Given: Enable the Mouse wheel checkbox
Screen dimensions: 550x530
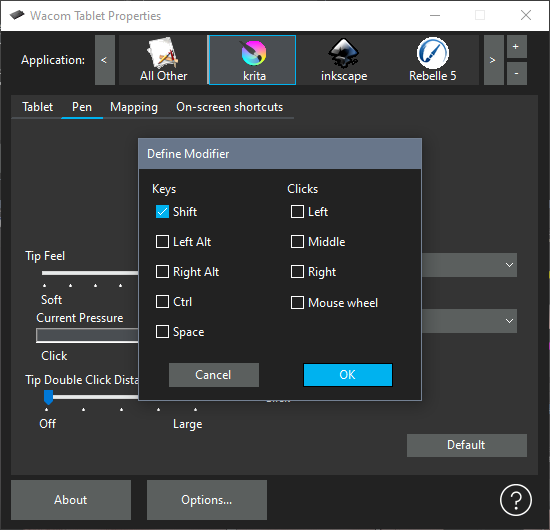Looking at the screenshot, I should 297,303.
